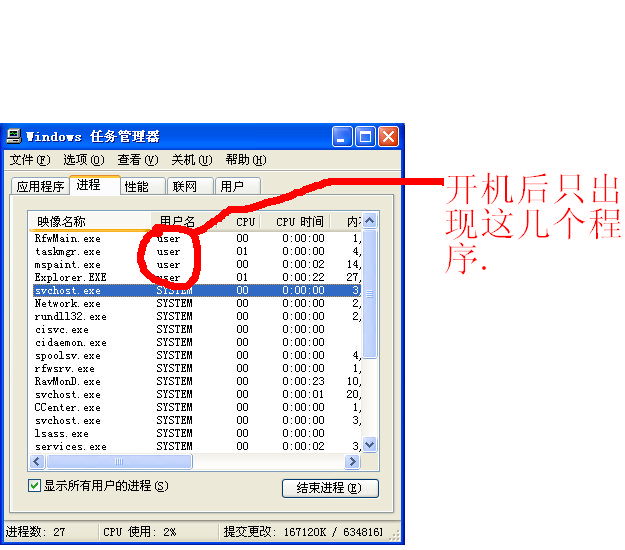Click CPU time 0:00:22 of Explorer.EXE
Image resolution: width=625 pixels, height=550 pixels.
click(303, 277)
